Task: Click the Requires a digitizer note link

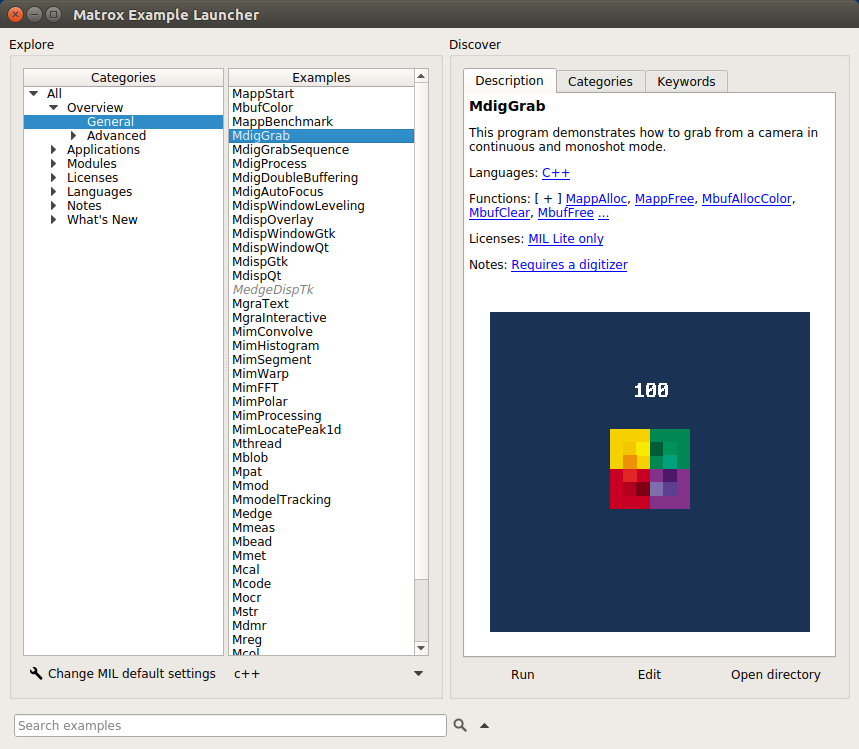Action: pos(569,264)
